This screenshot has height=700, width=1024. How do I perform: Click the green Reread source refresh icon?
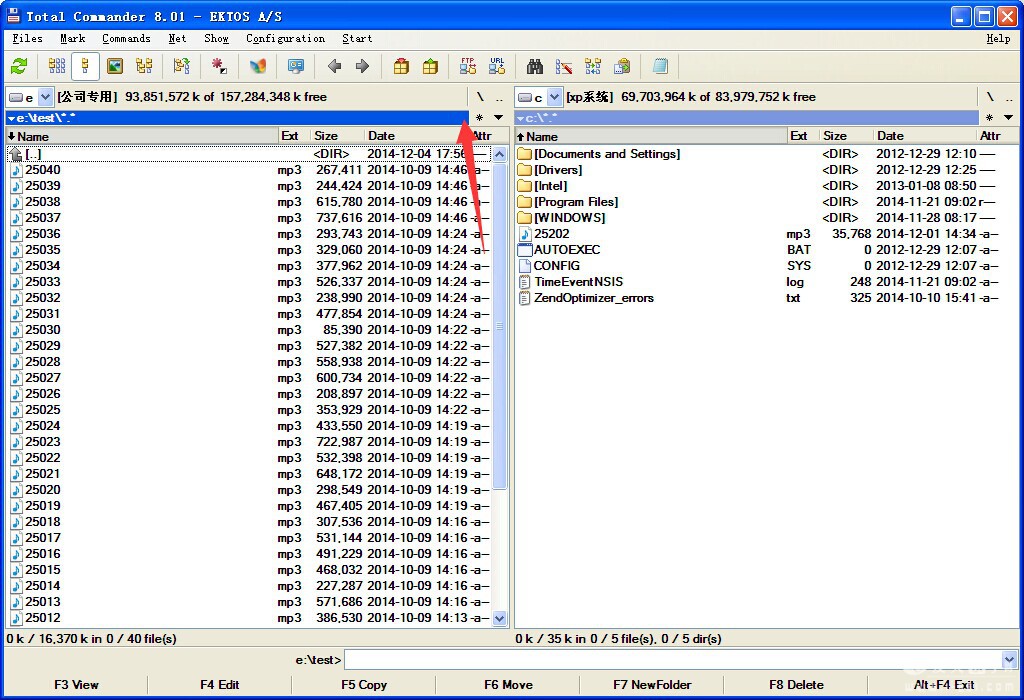(19, 66)
